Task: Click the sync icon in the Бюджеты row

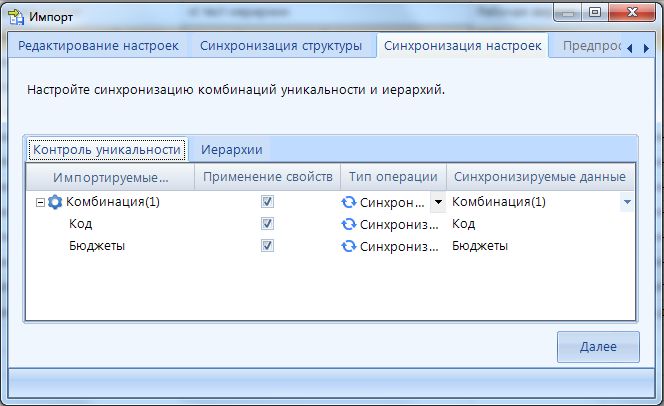Action: [349, 245]
